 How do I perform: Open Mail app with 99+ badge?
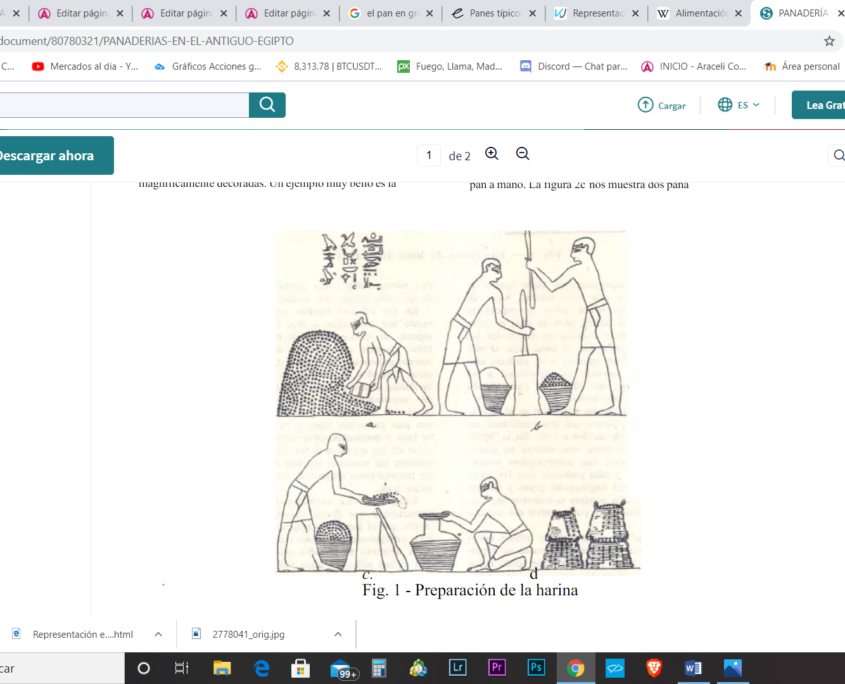343,669
